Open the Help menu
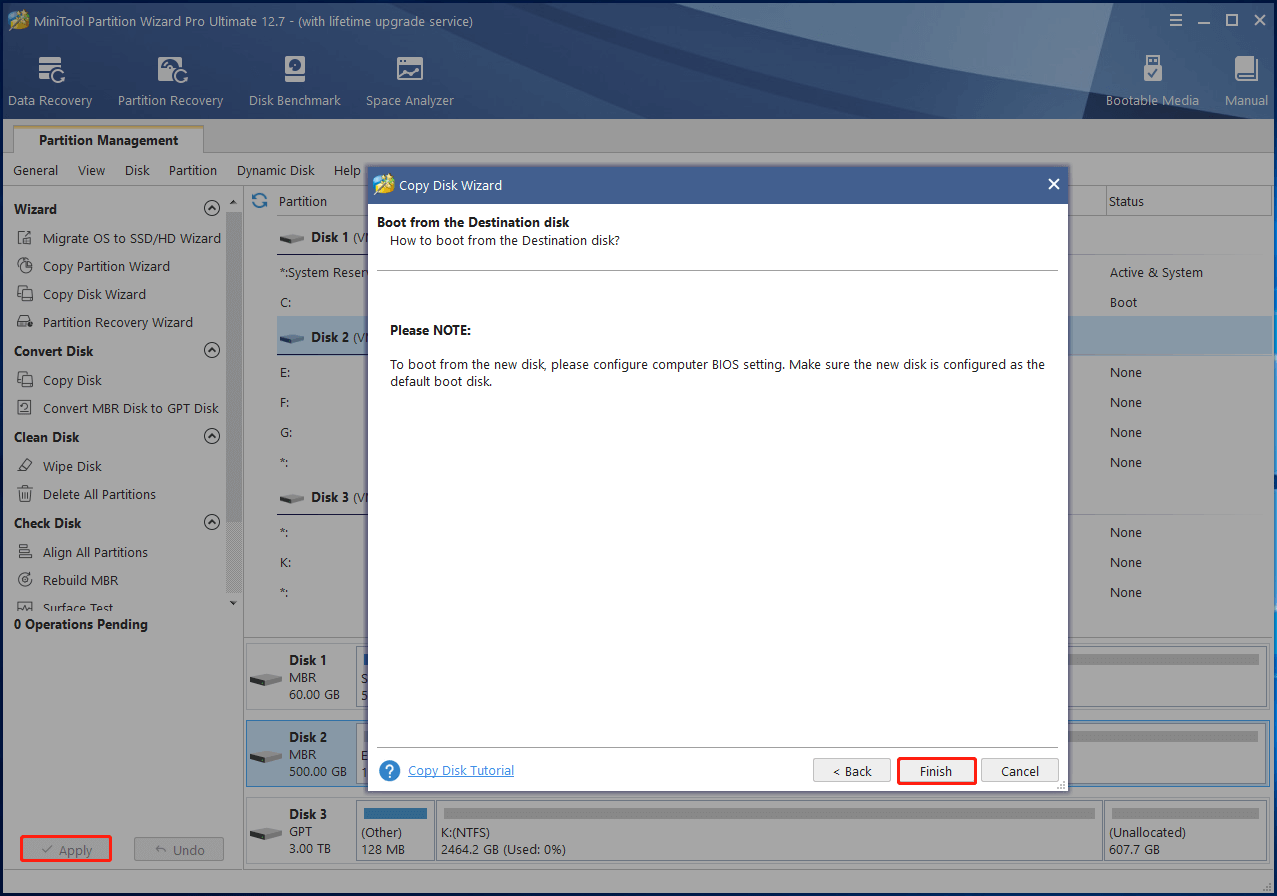Viewport: 1277px width, 896px height. click(x=347, y=170)
